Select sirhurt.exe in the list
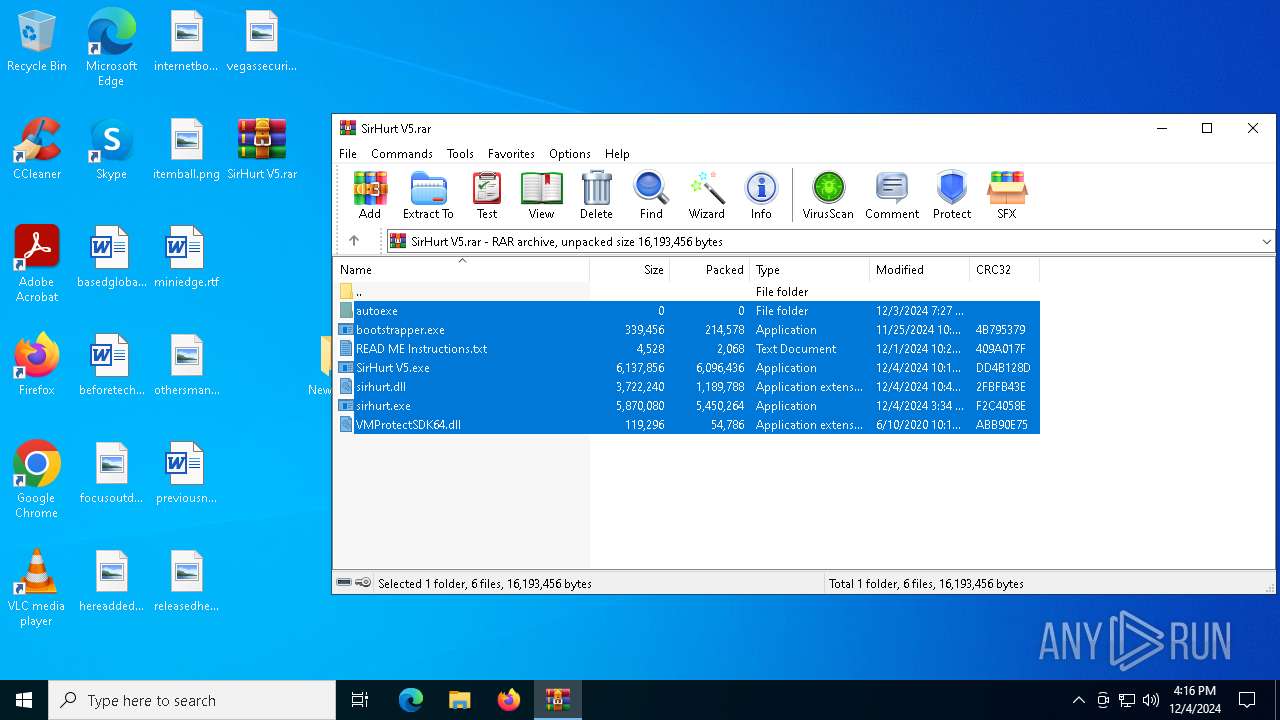The width and height of the screenshot is (1280, 720). 687,406
